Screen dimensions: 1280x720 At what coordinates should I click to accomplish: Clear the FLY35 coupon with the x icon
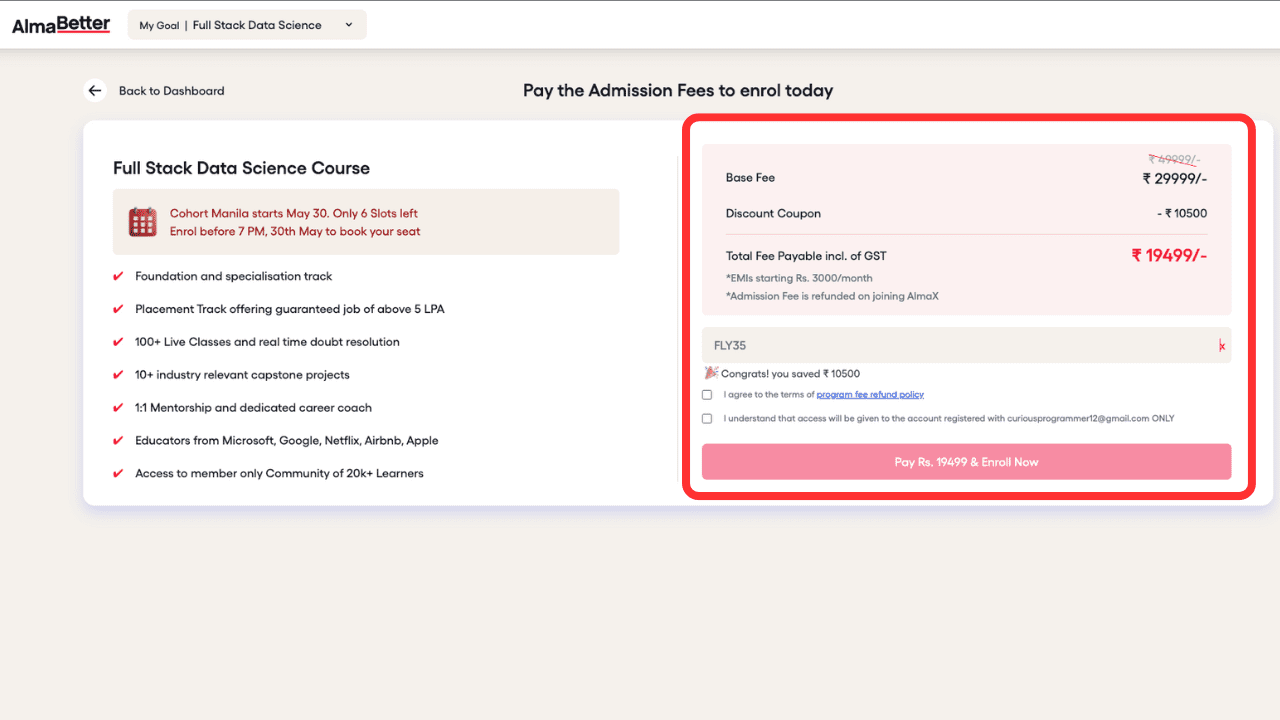pyautogui.click(x=1221, y=346)
